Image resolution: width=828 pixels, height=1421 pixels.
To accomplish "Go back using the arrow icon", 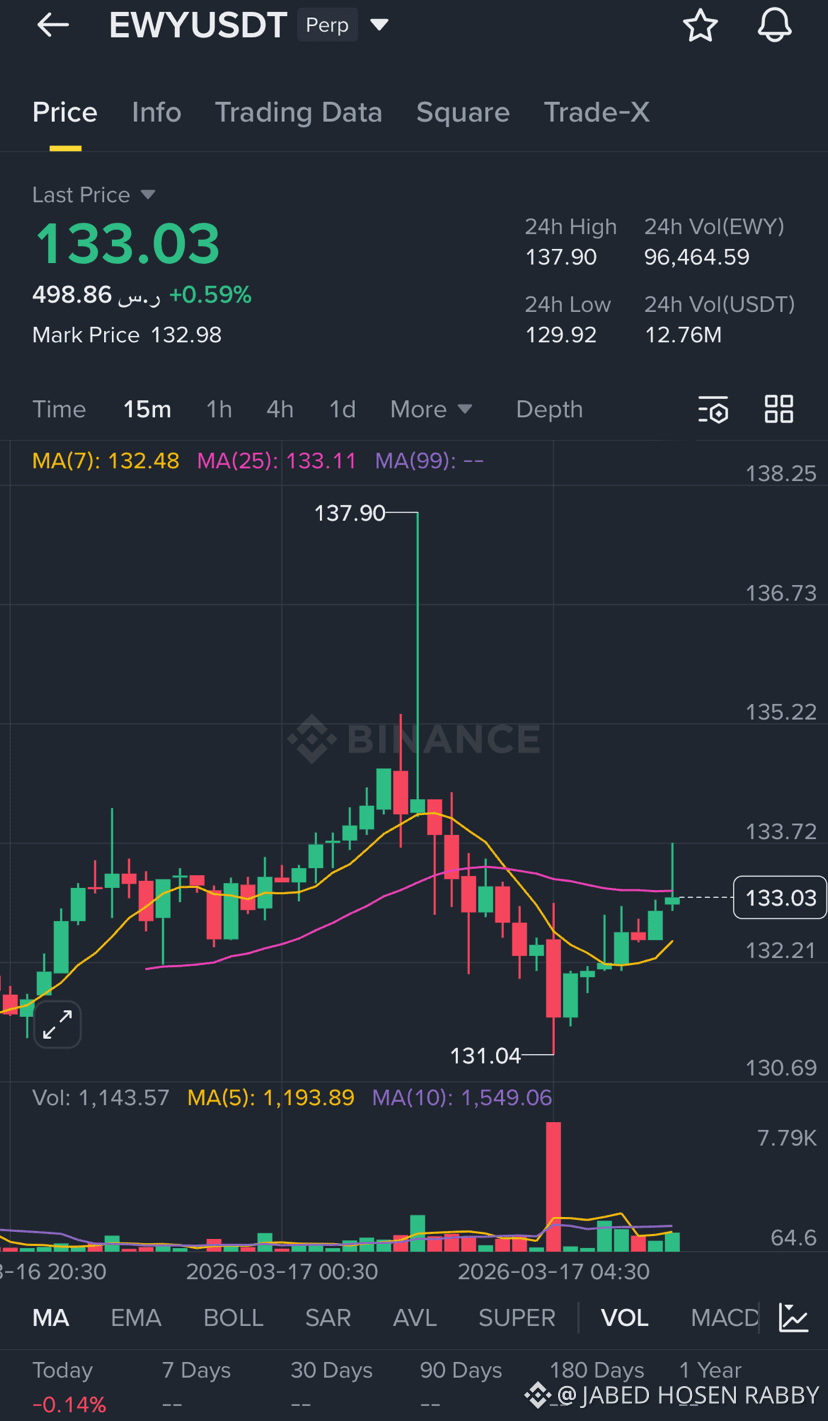I will pyautogui.click(x=53, y=25).
